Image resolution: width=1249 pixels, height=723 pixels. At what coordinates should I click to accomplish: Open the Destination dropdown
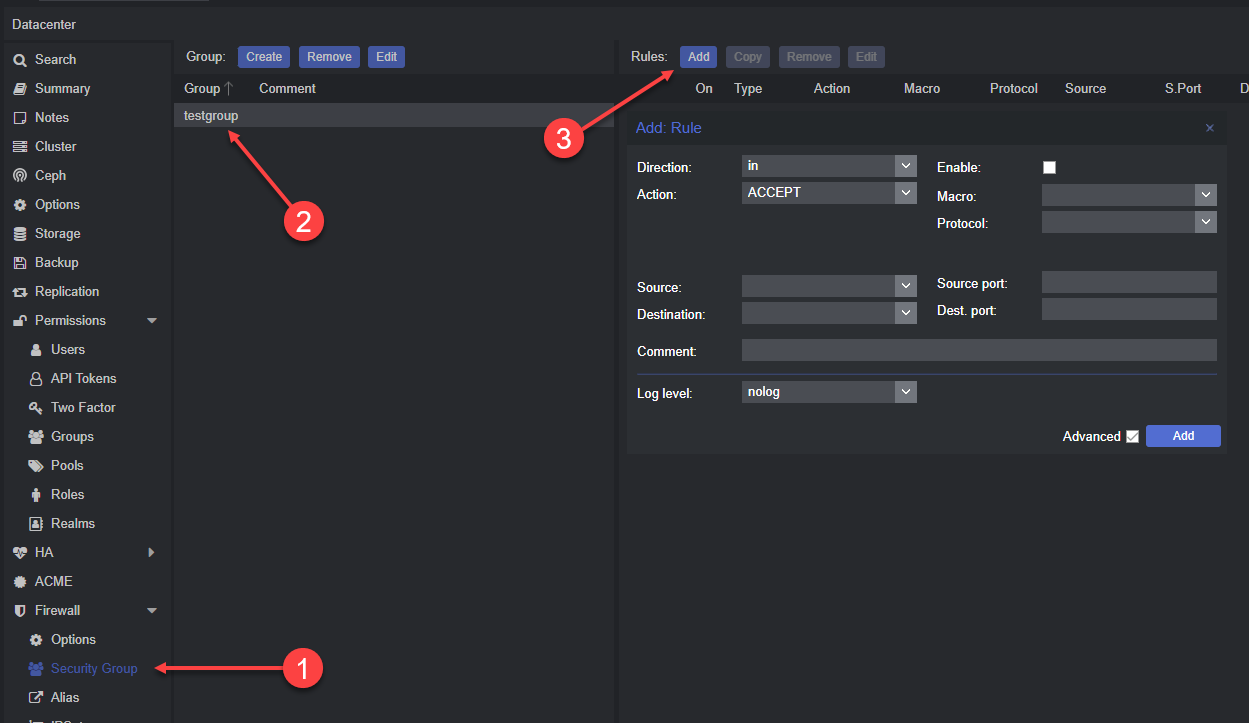pyautogui.click(x=906, y=313)
